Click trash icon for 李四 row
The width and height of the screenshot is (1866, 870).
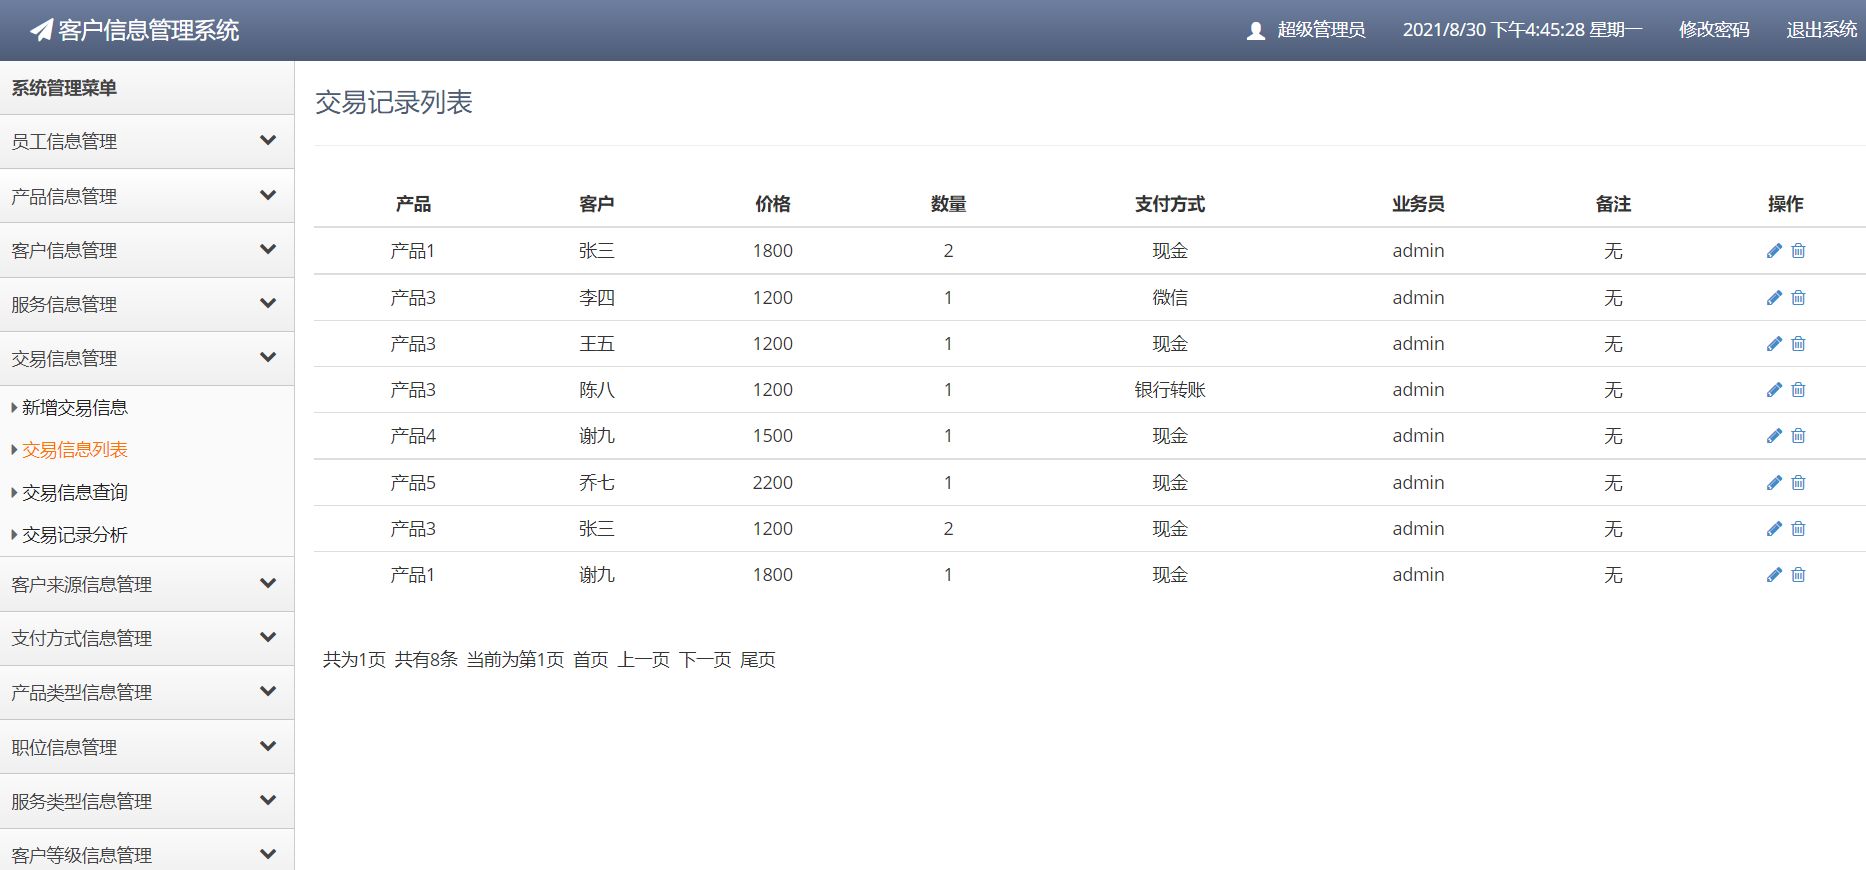click(x=1798, y=298)
